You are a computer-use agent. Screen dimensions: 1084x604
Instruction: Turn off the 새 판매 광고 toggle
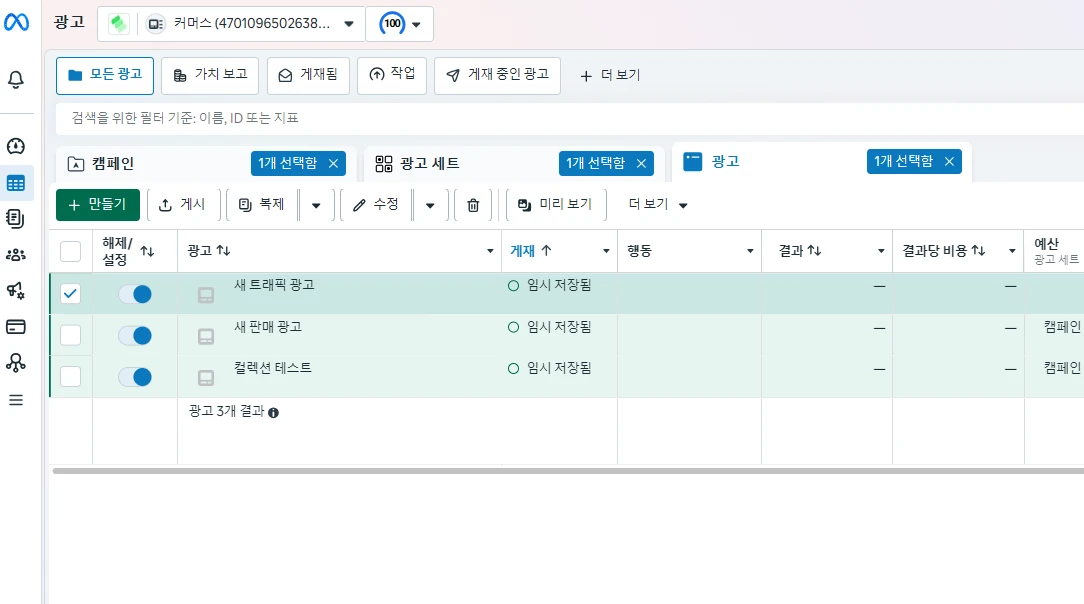(x=134, y=336)
